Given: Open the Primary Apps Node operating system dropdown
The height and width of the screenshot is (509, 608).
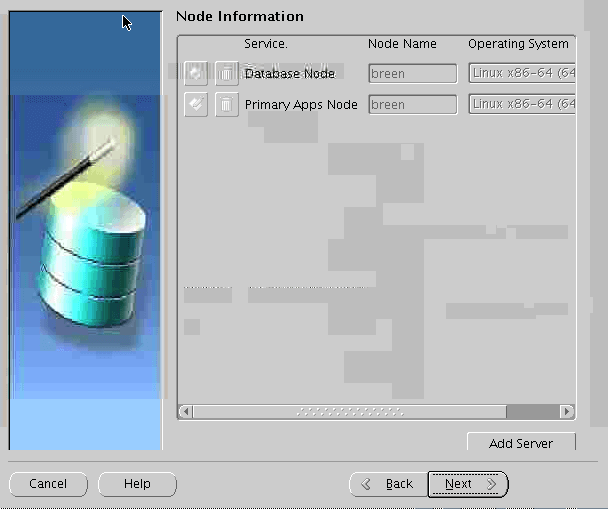Looking at the screenshot, I should [522, 104].
